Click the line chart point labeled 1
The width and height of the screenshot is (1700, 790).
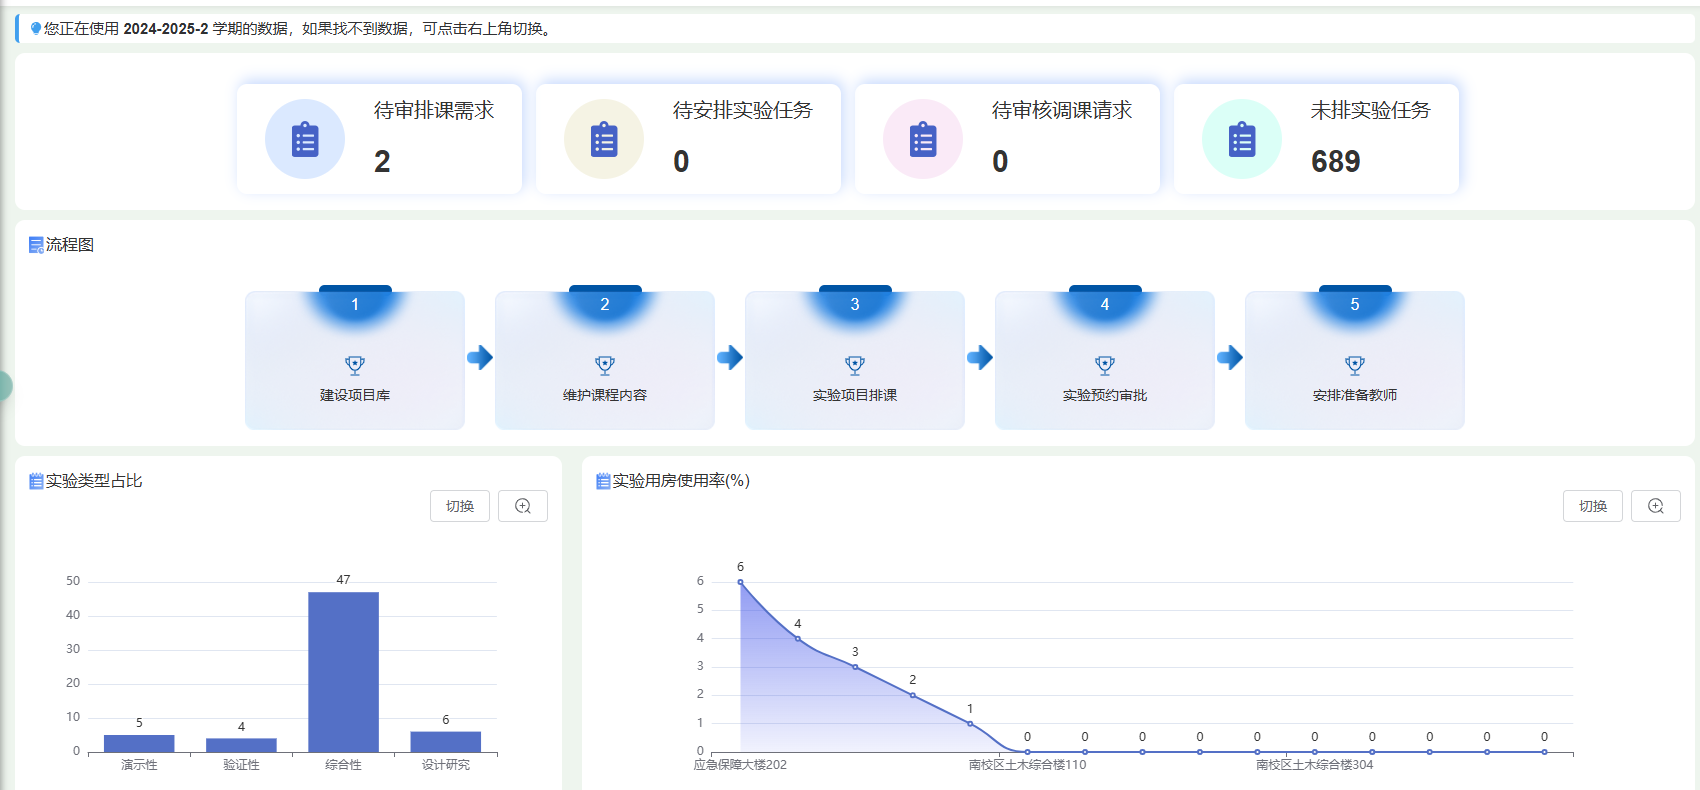pyautogui.click(x=970, y=724)
